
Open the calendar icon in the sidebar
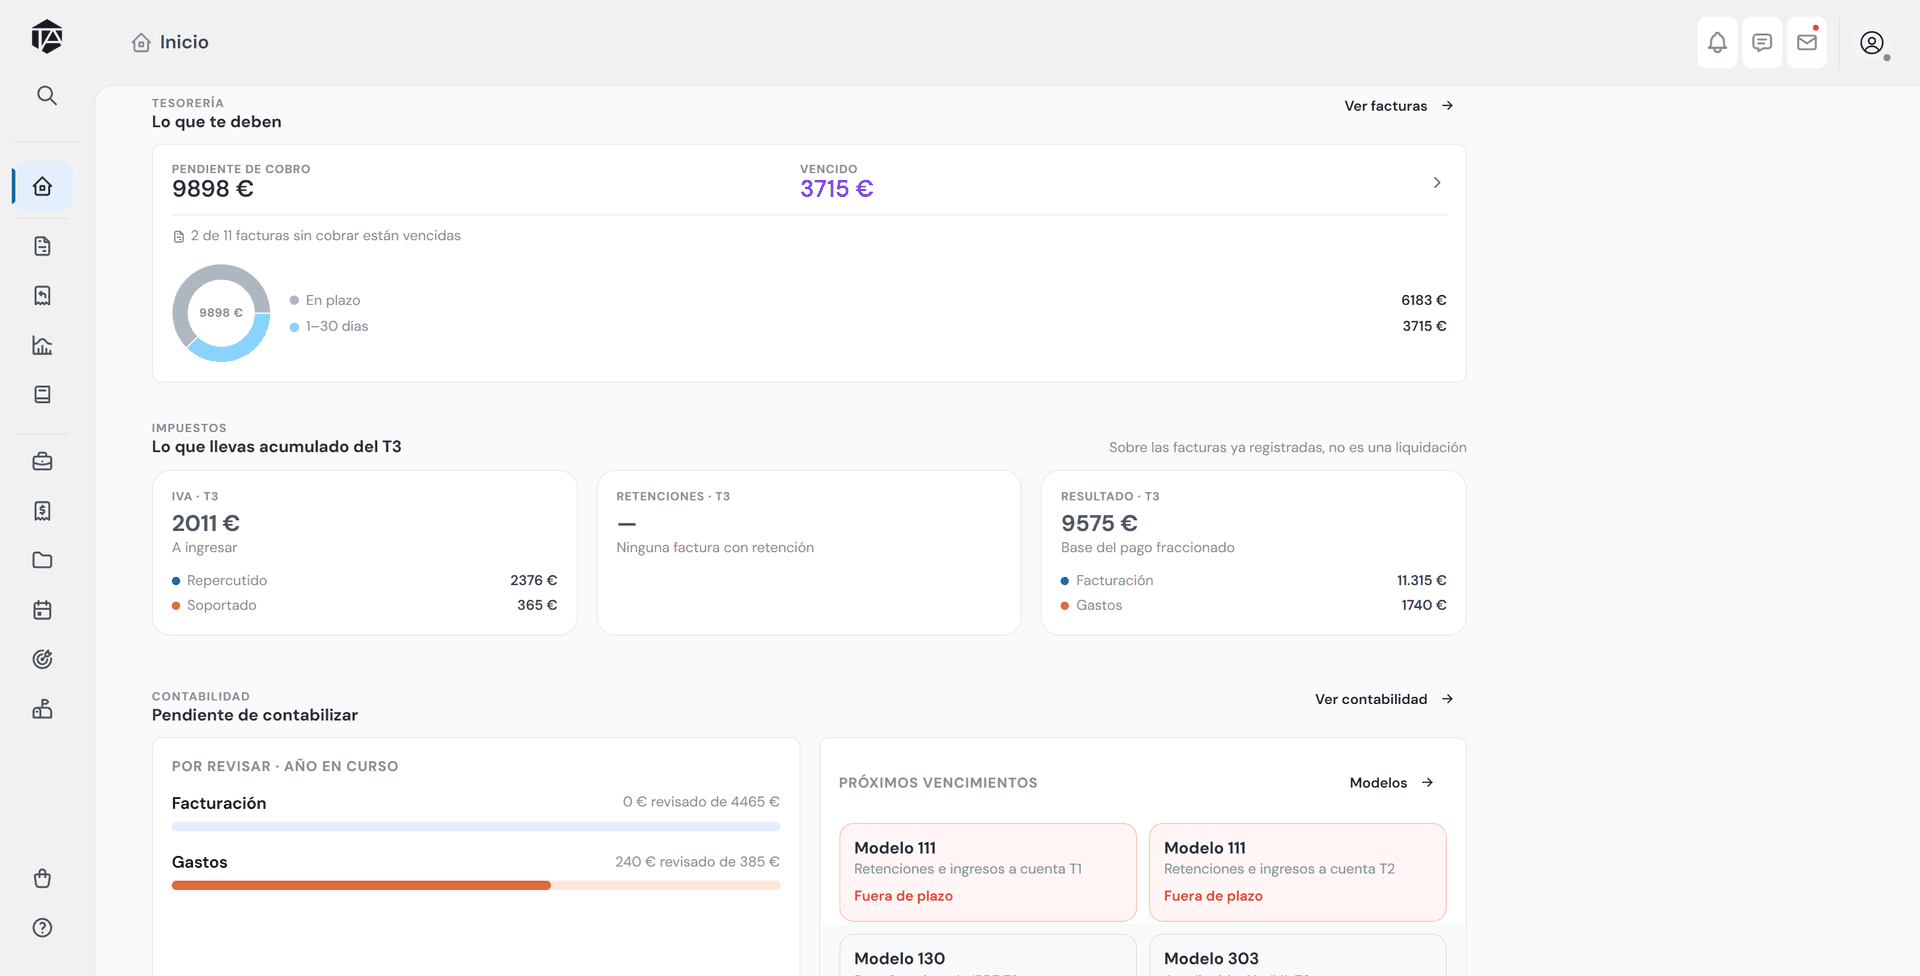(42, 610)
